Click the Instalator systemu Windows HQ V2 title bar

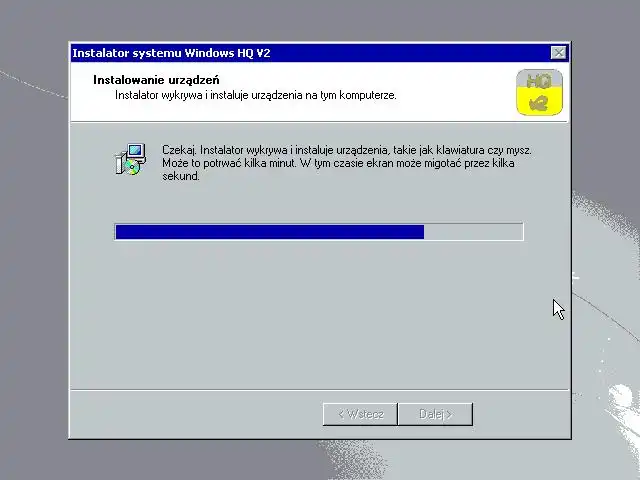click(320, 53)
